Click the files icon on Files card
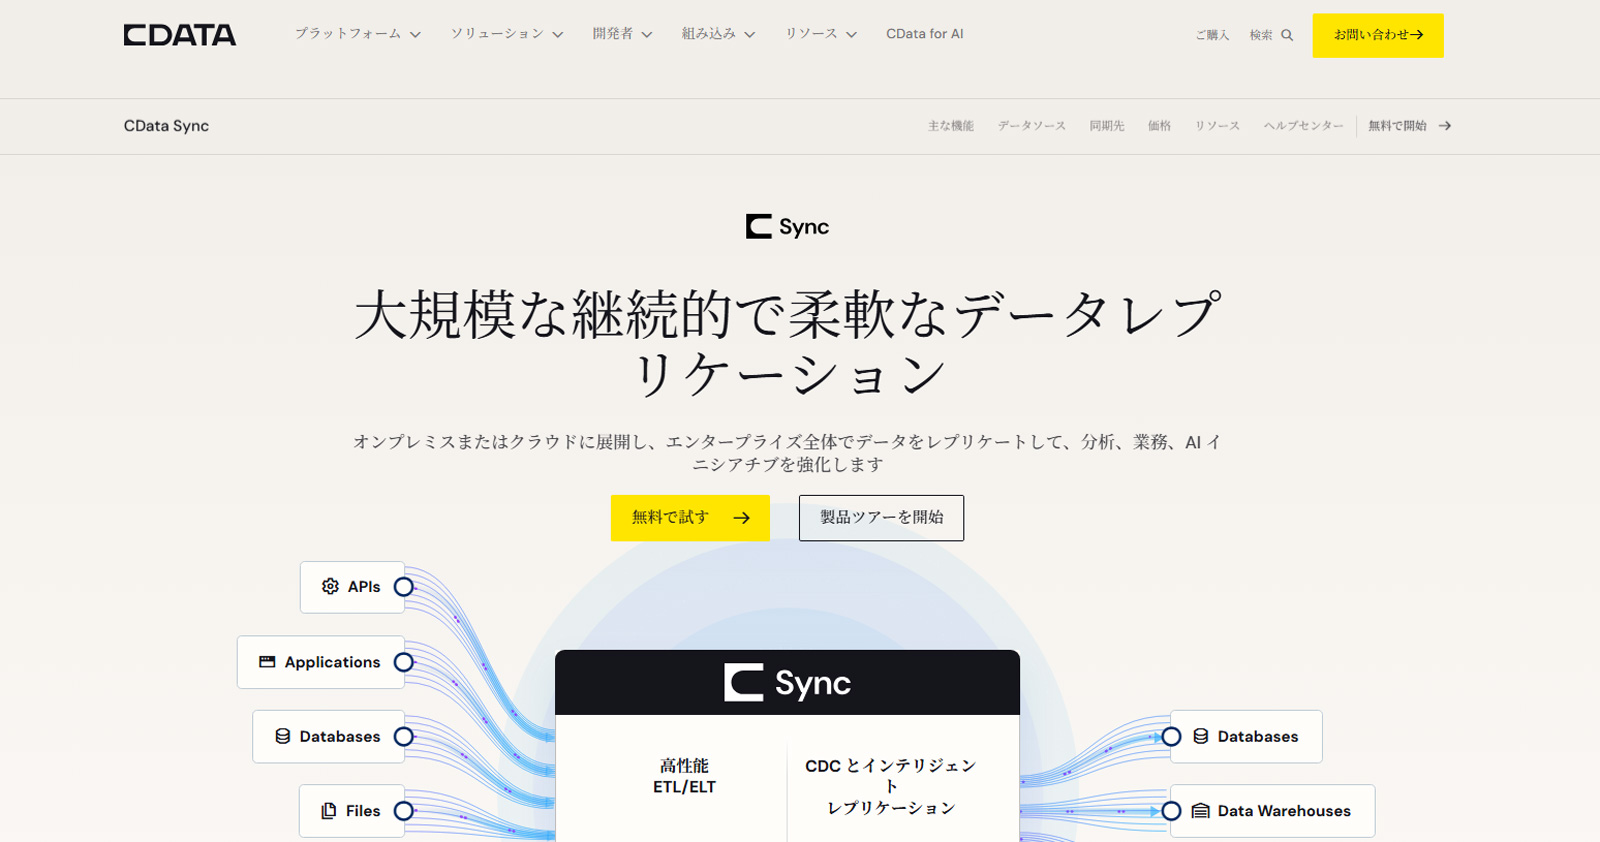This screenshot has height=842, width=1600. pyautogui.click(x=328, y=811)
